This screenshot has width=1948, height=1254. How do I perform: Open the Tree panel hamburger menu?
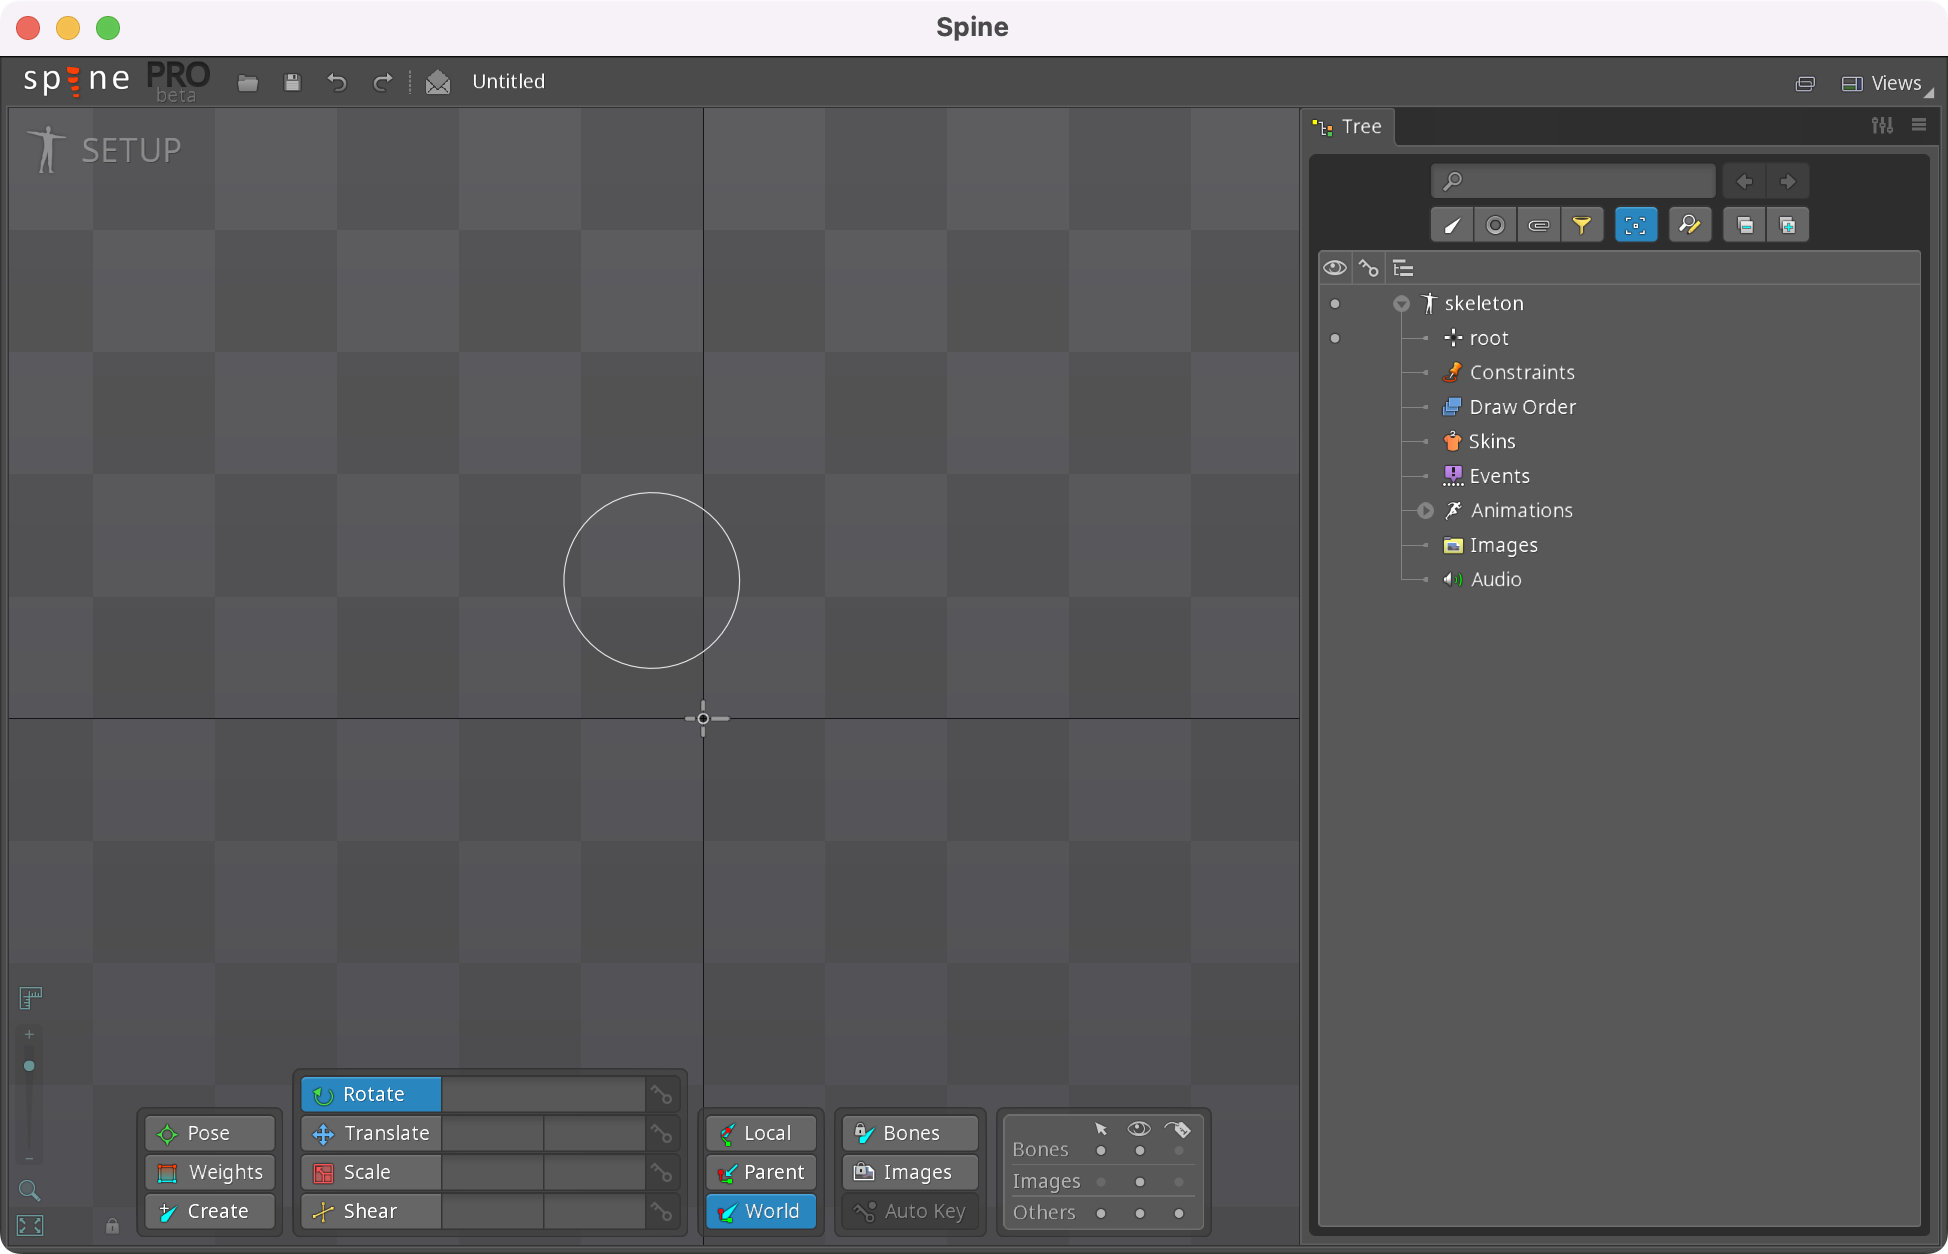[x=1919, y=124]
